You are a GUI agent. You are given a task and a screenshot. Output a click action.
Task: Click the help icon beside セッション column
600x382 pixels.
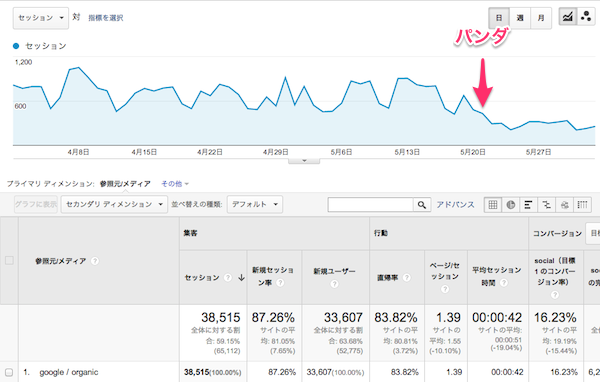(228, 278)
